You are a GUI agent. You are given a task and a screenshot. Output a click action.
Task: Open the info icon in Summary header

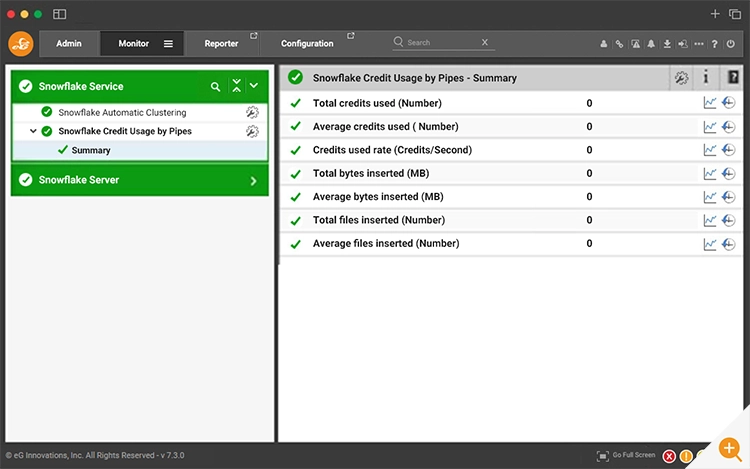point(706,77)
